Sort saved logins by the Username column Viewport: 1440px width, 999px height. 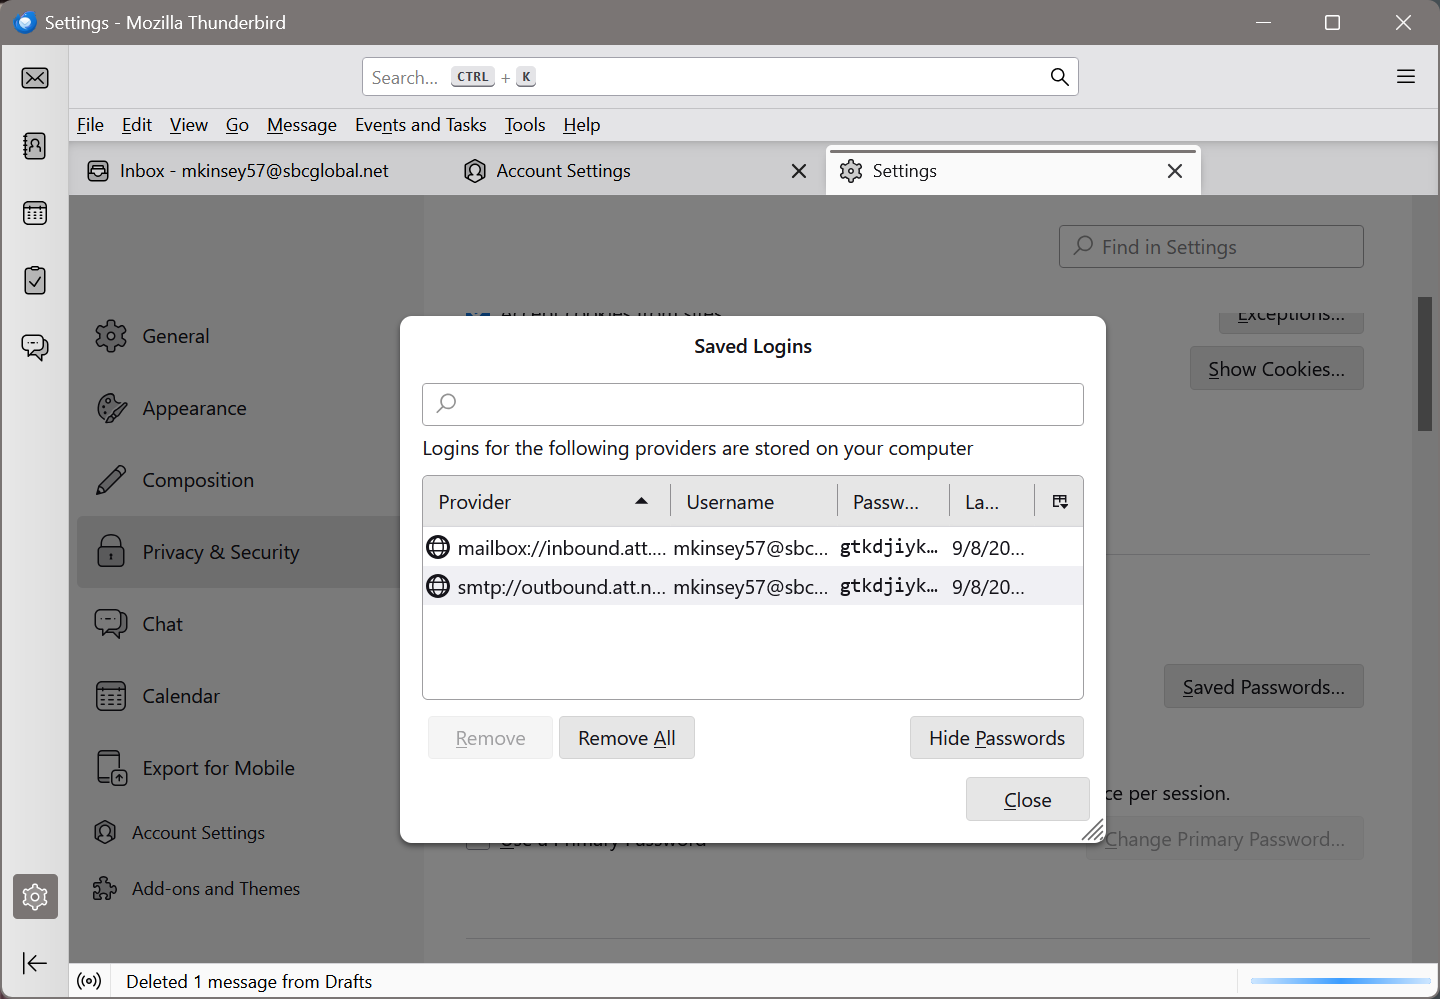pos(753,502)
